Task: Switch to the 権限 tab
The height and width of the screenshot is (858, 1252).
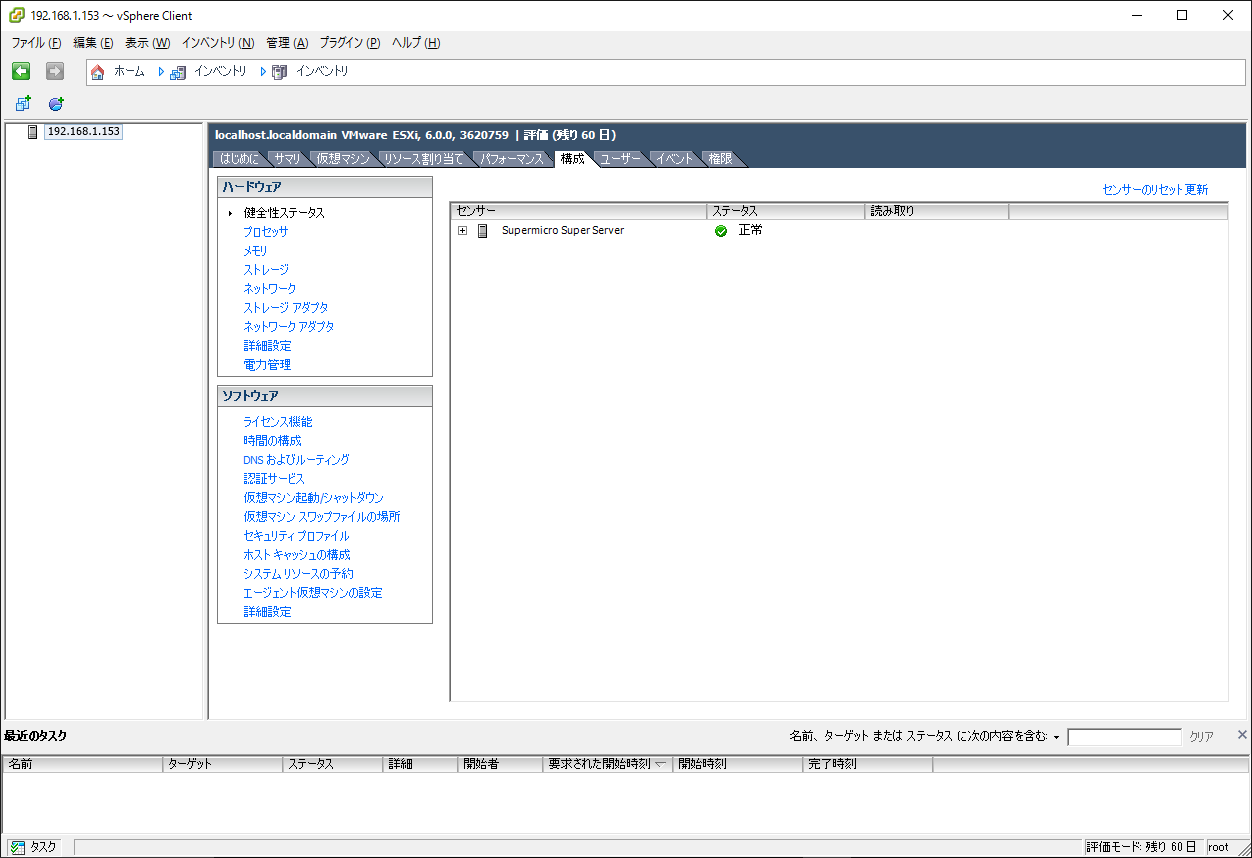Action: pos(720,159)
